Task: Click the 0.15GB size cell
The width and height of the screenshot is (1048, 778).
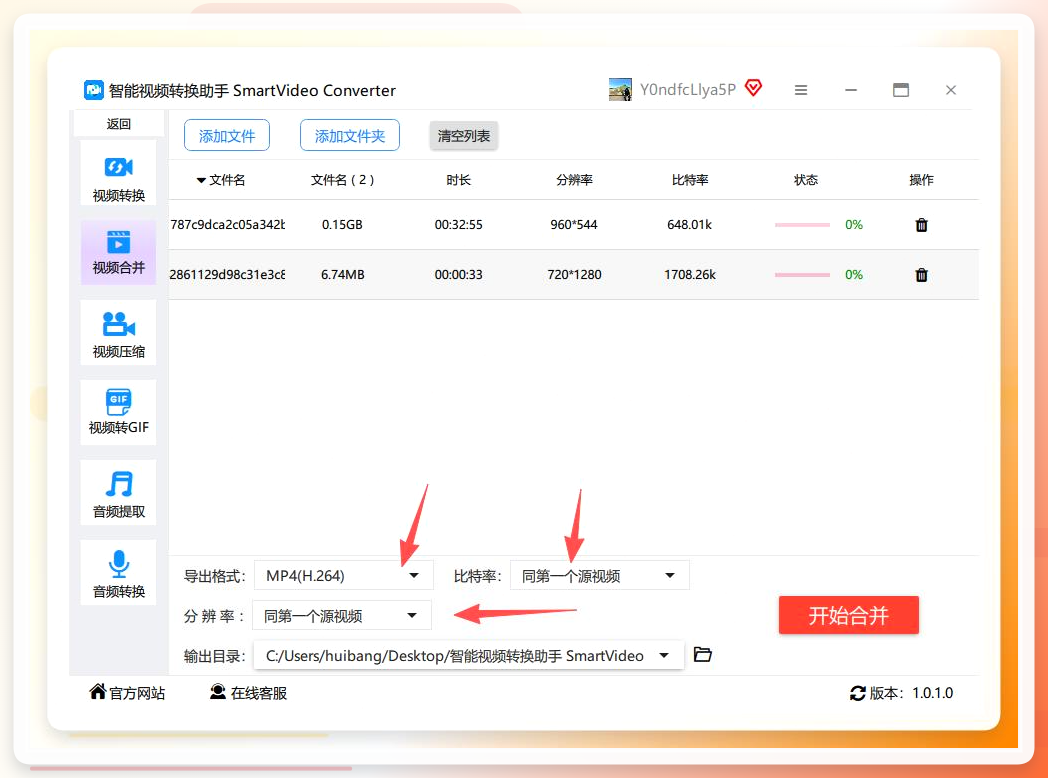Action: pos(342,225)
